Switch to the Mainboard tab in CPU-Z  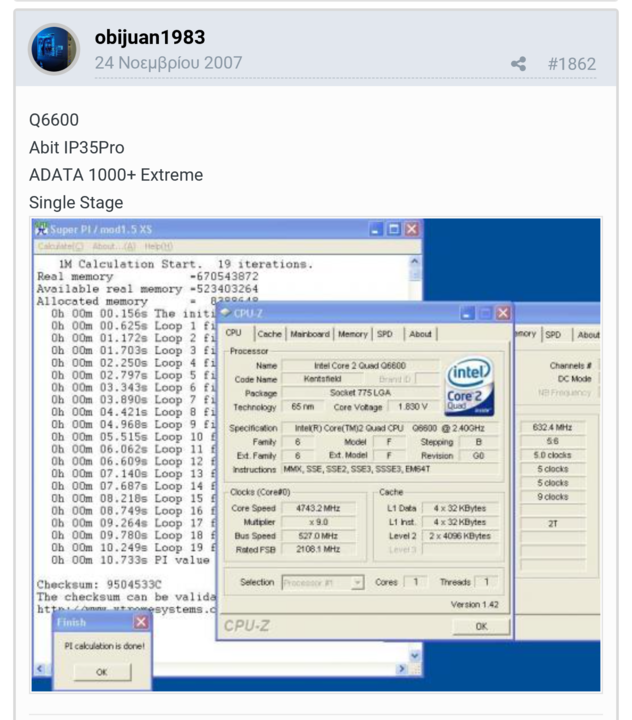pos(310,334)
